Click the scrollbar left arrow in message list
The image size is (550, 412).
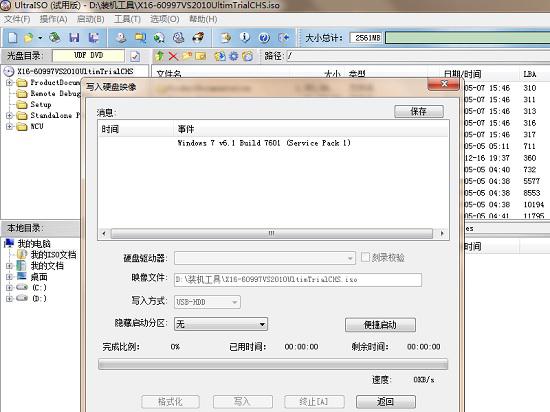click(x=103, y=233)
